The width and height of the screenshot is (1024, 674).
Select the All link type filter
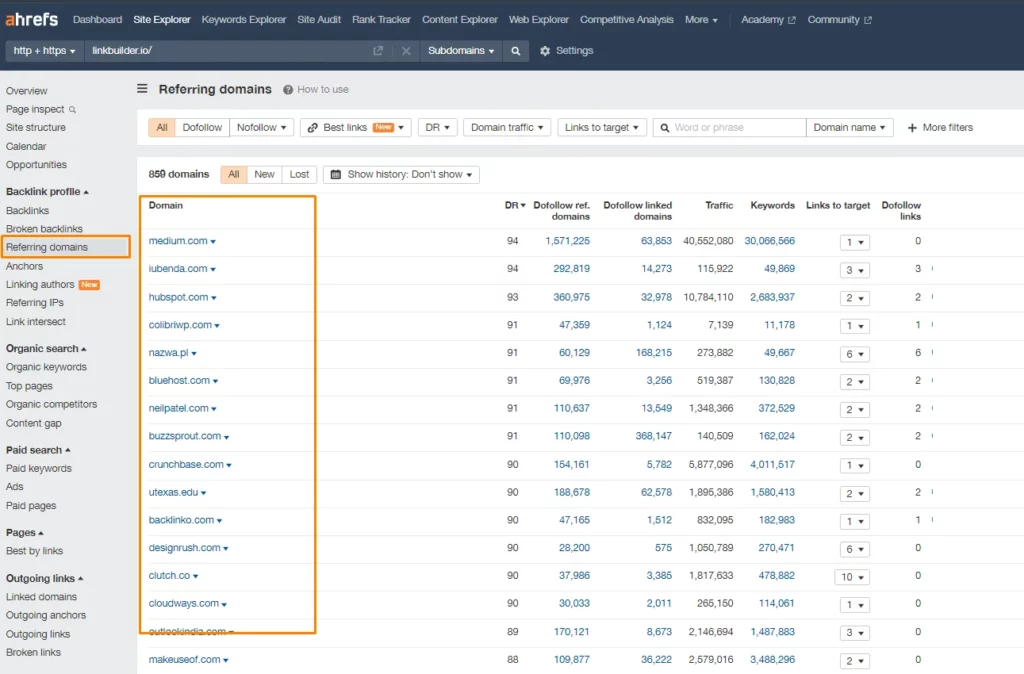[x=162, y=127]
